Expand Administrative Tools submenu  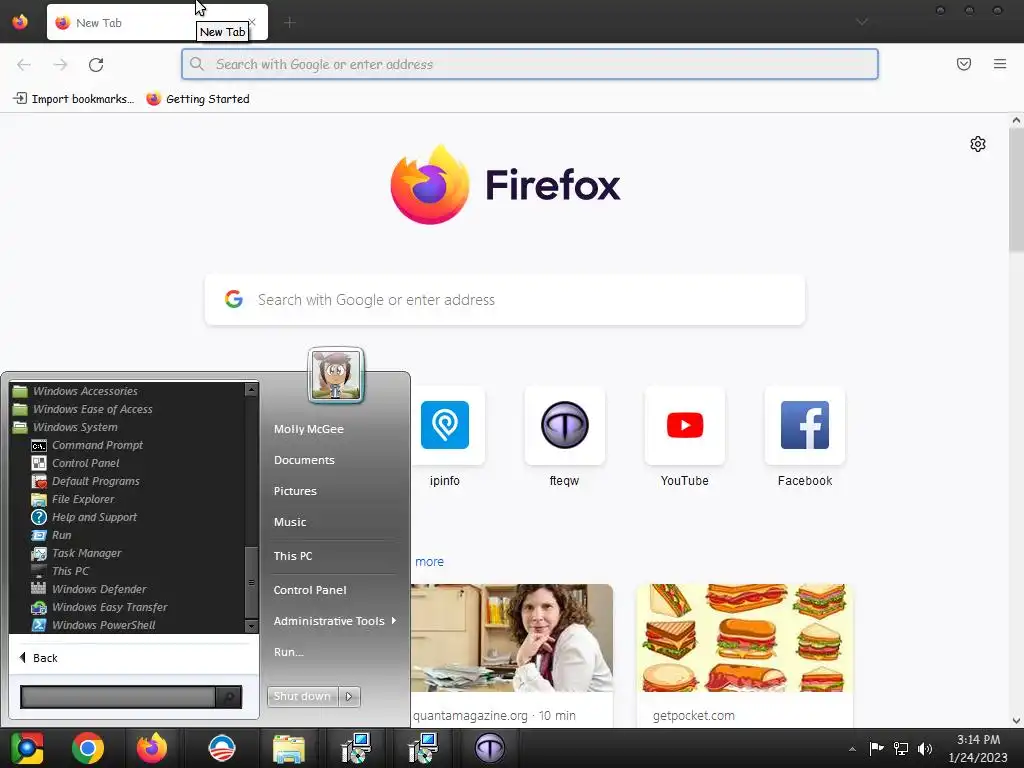(x=334, y=621)
